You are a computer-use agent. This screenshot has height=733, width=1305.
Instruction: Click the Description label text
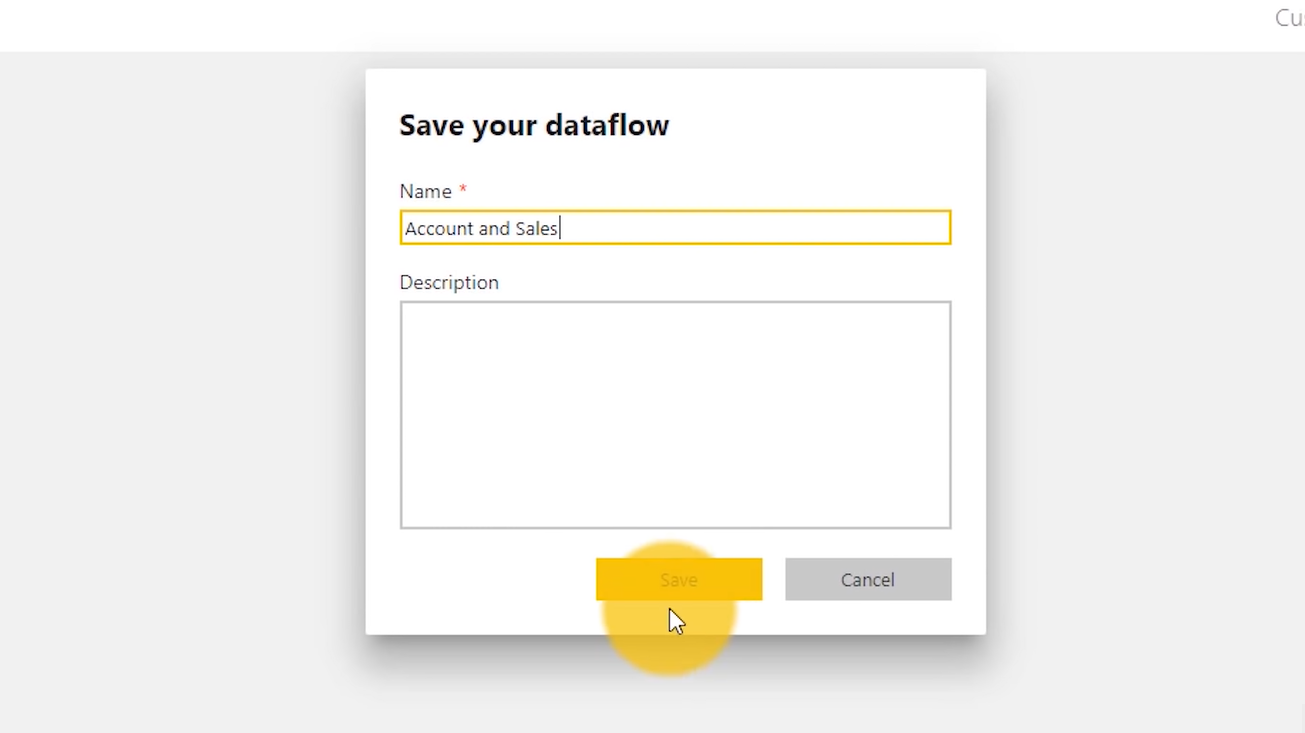tap(449, 282)
